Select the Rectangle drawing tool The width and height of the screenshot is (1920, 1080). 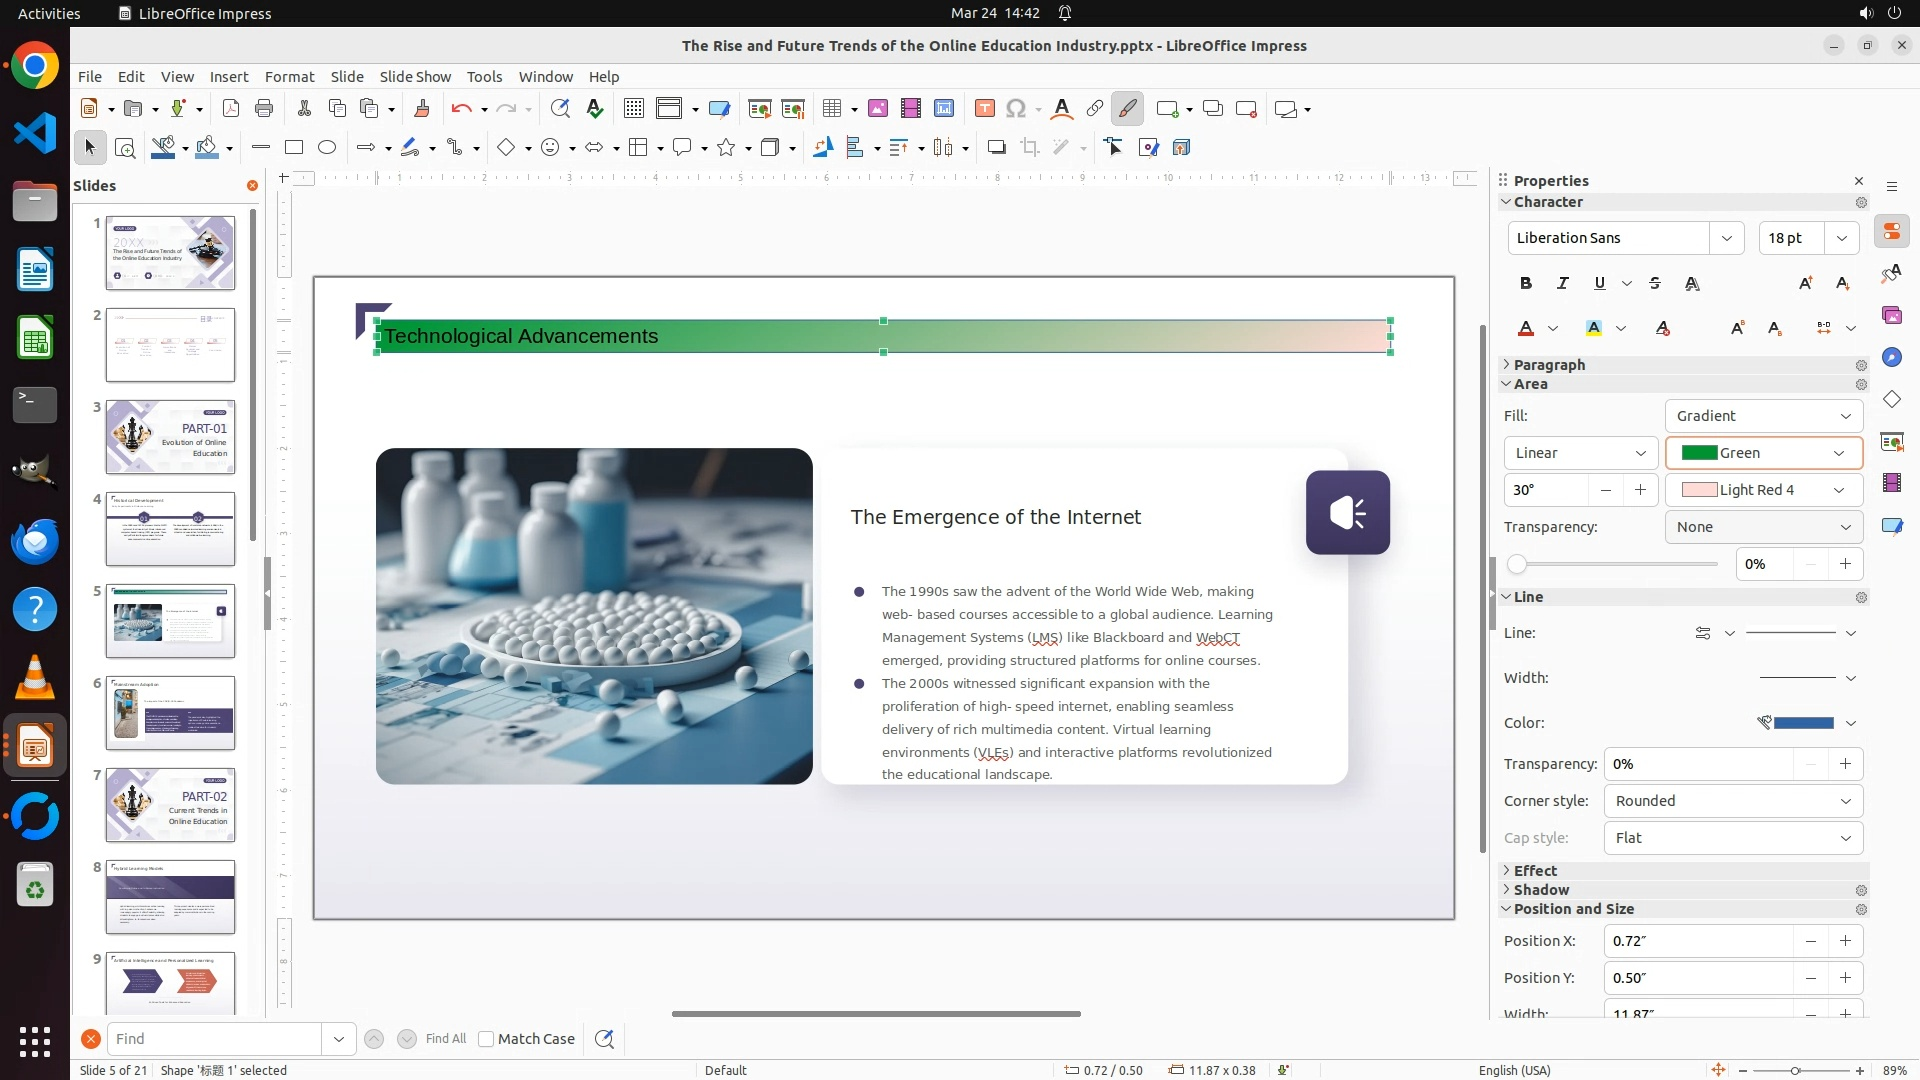pos(293,148)
